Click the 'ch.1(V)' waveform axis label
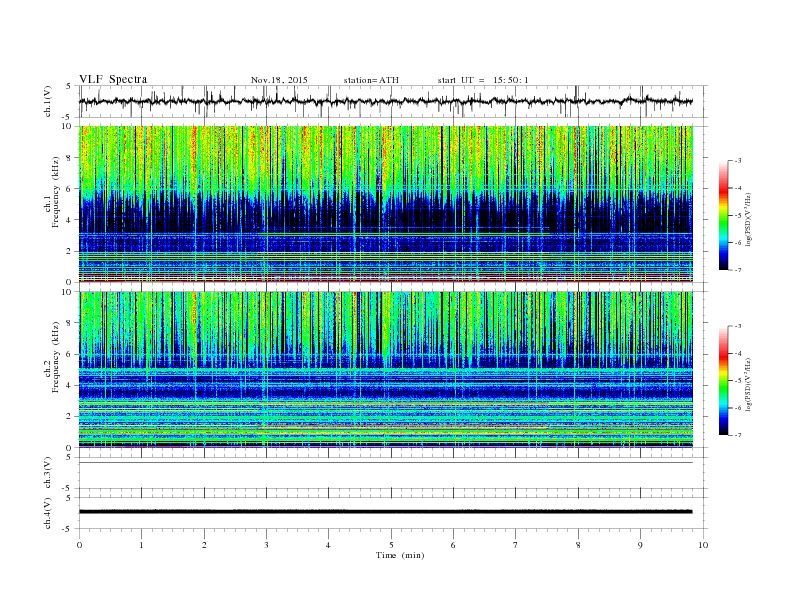This screenshot has width=792, height=612. [x=48, y=101]
